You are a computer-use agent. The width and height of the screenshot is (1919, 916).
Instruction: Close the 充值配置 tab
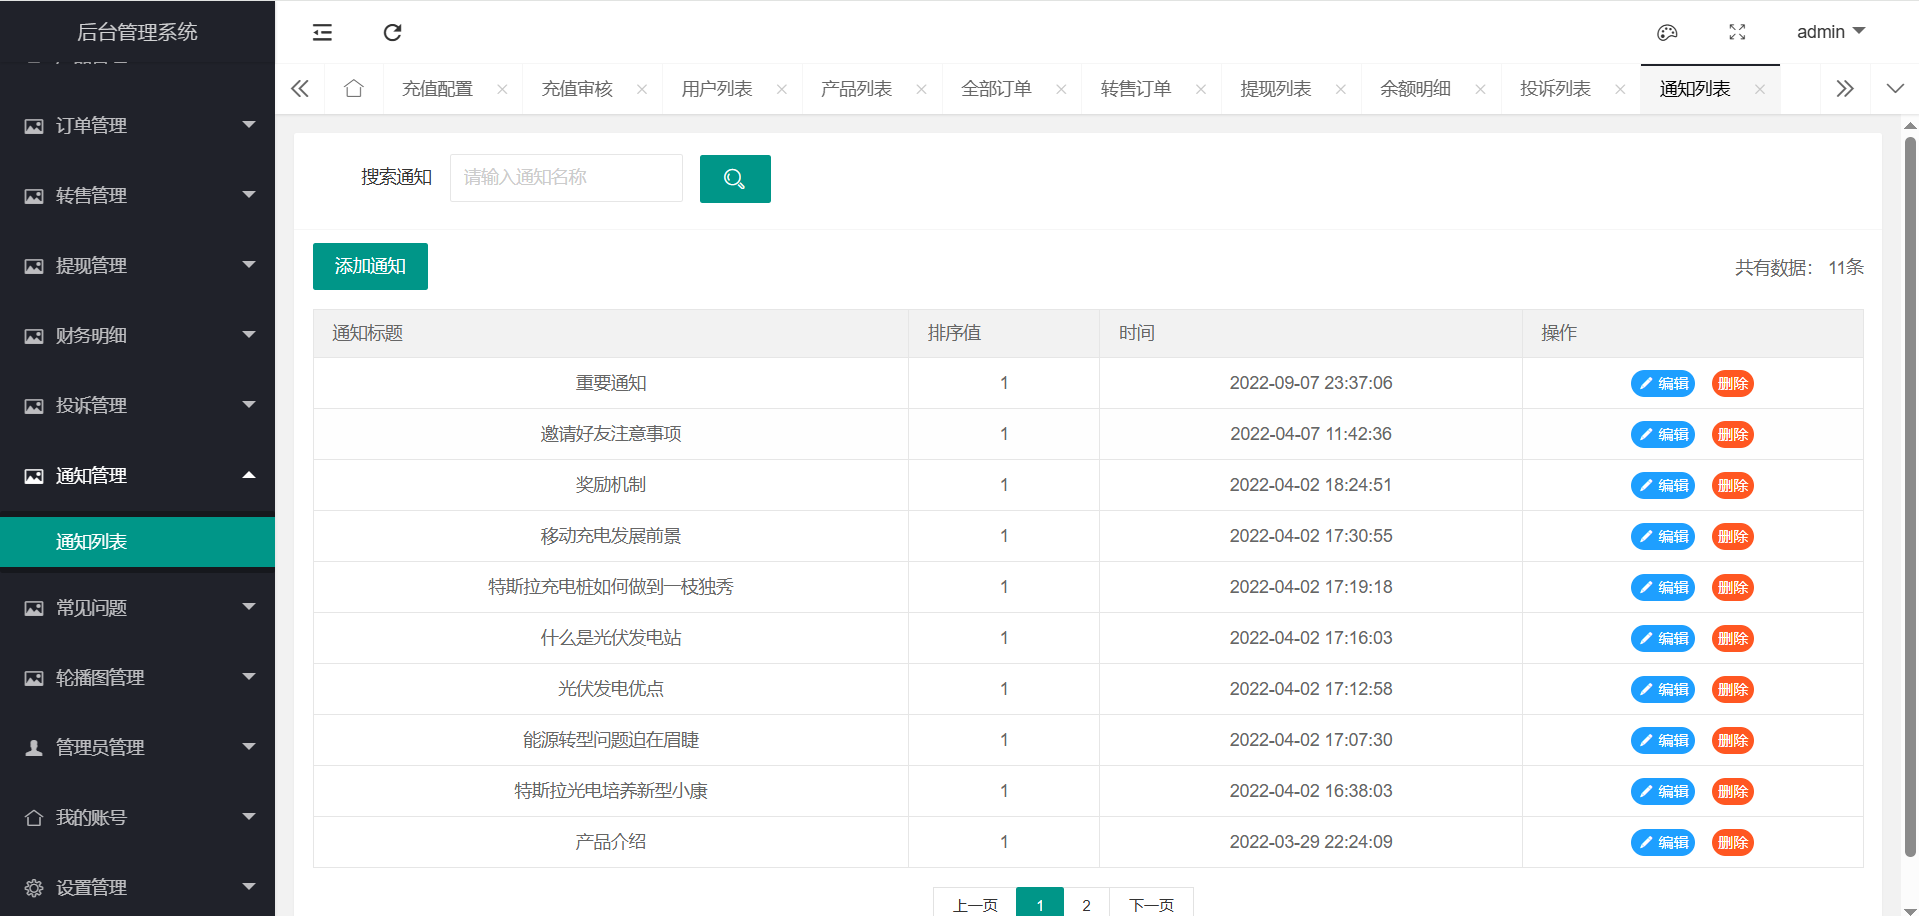(x=502, y=89)
